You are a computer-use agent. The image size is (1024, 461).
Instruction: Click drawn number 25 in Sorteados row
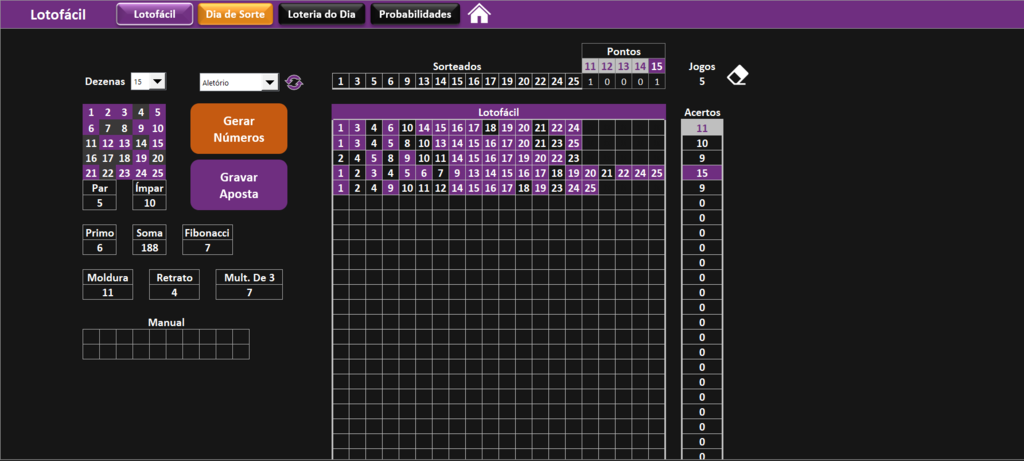click(x=573, y=82)
